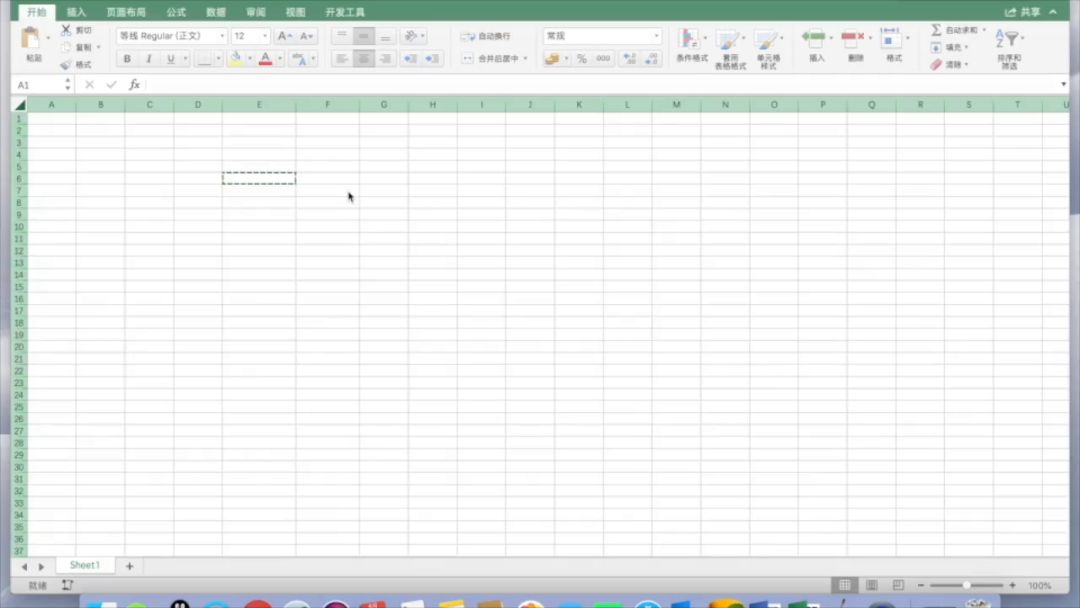This screenshot has height=608, width=1080.
Task: Expand the font size 12 dropdown
Action: click(x=265, y=36)
